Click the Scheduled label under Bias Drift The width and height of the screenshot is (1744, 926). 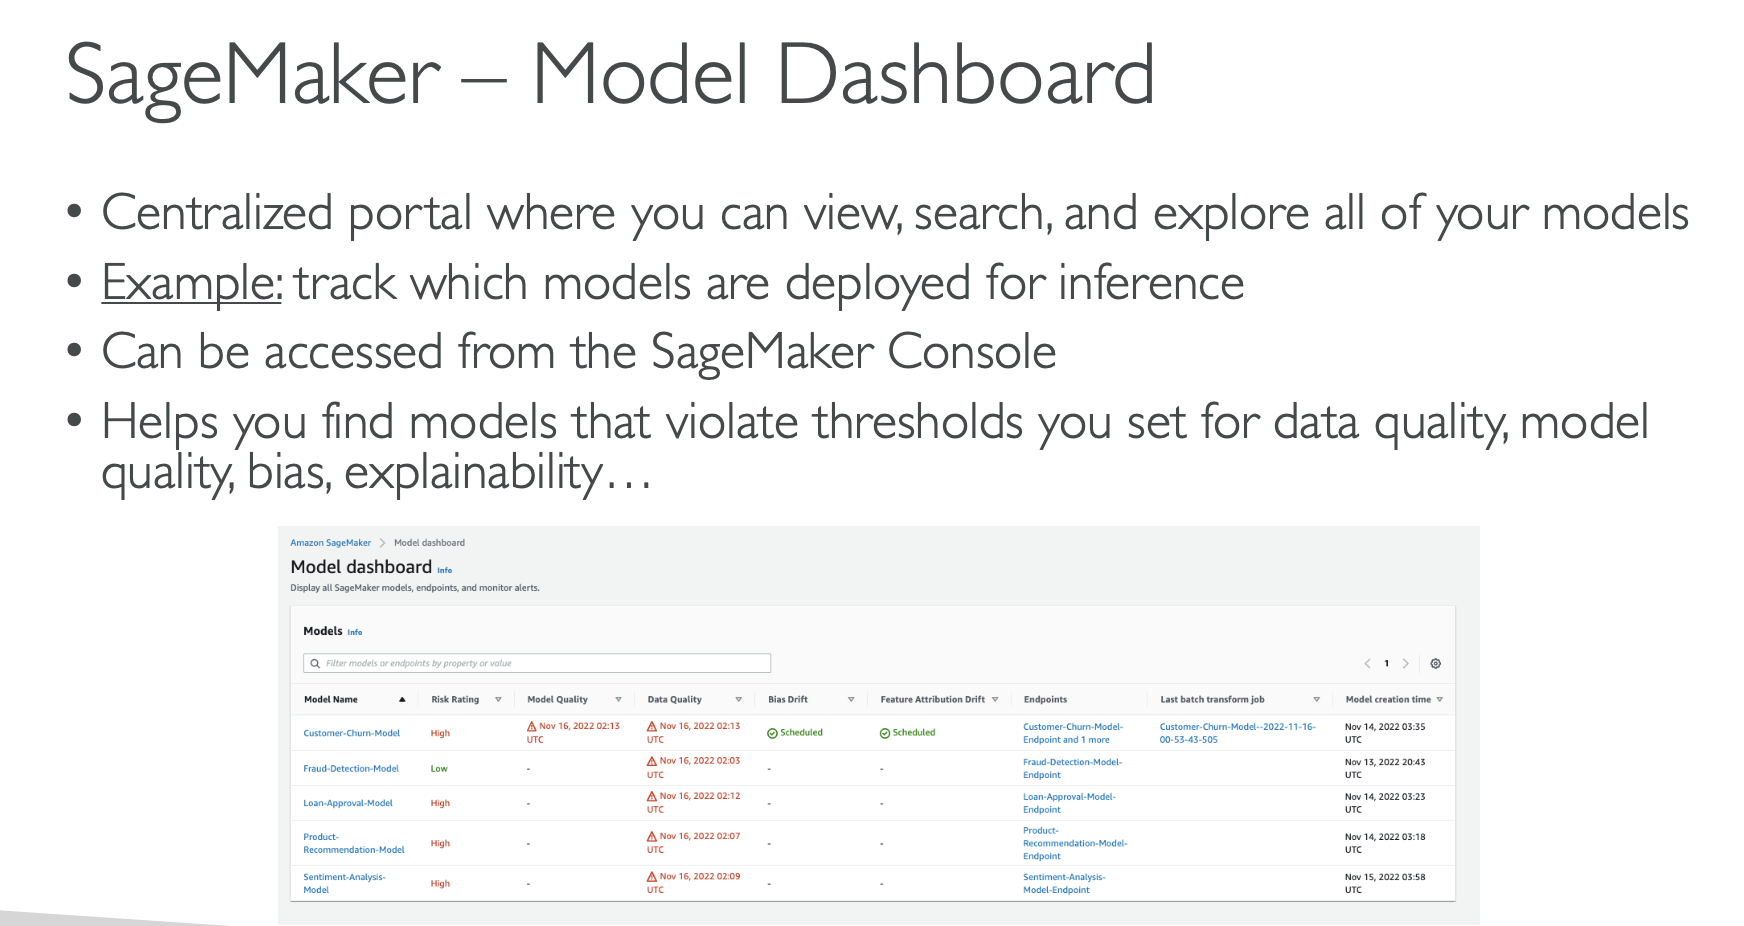[802, 733]
